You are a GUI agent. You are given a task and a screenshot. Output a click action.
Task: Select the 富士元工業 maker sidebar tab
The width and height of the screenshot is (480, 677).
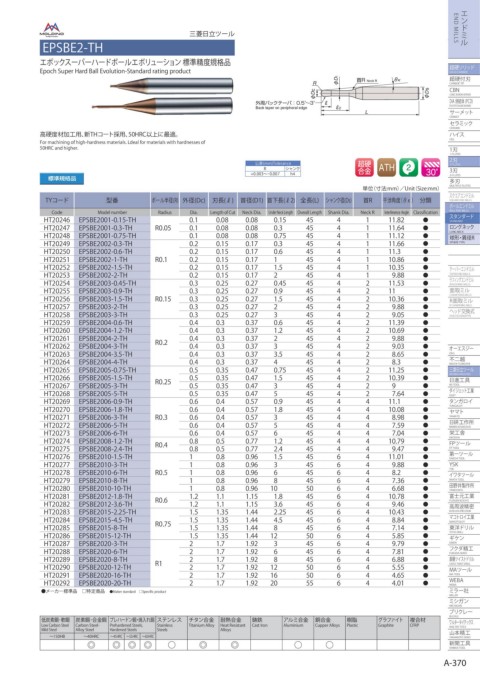tap(464, 497)
